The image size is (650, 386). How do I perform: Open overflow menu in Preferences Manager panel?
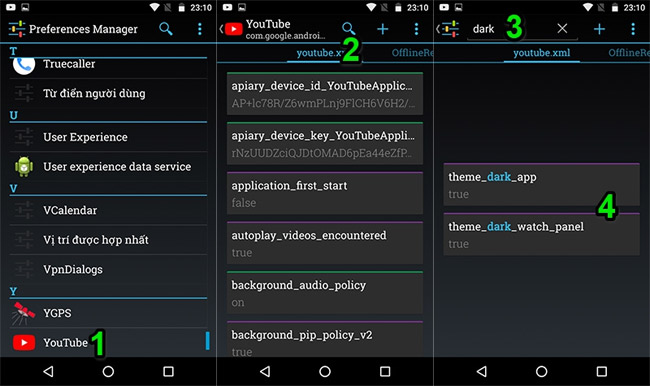pyautogui.click(x=200, y=29)
